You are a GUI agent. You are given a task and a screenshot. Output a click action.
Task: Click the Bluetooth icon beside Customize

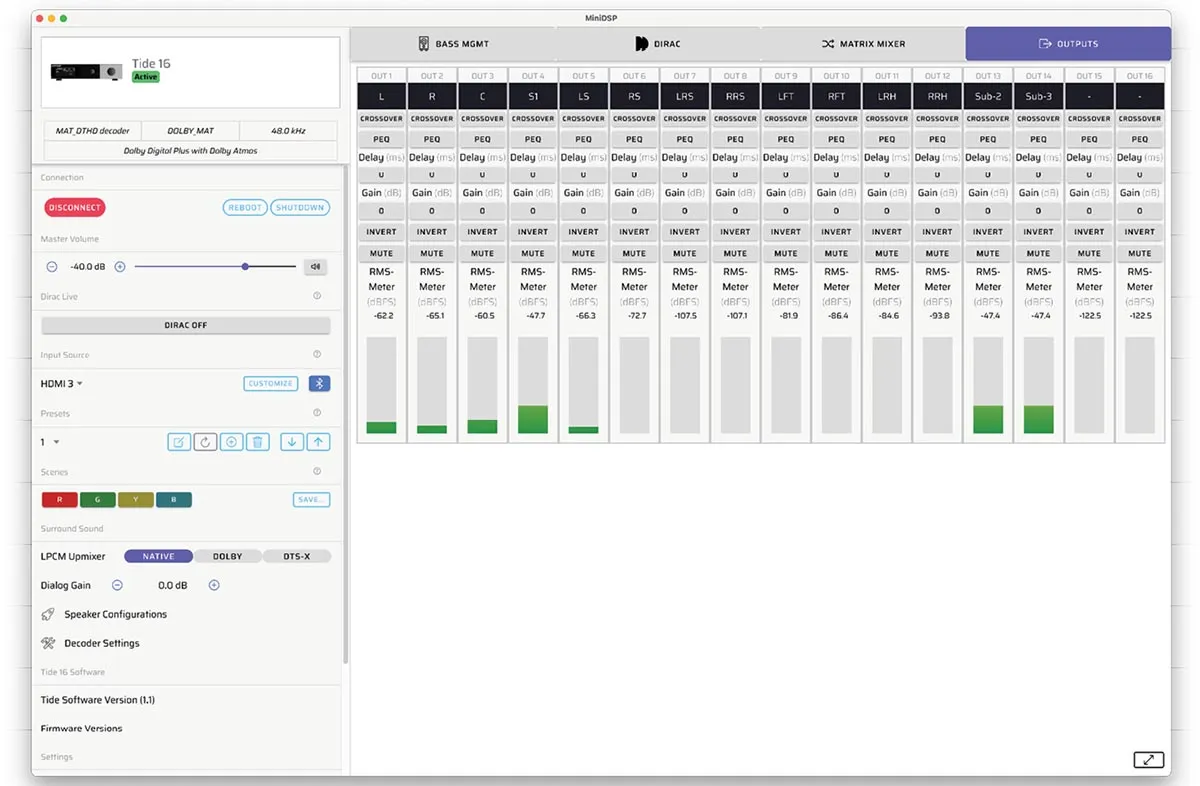tap(319, 383)
